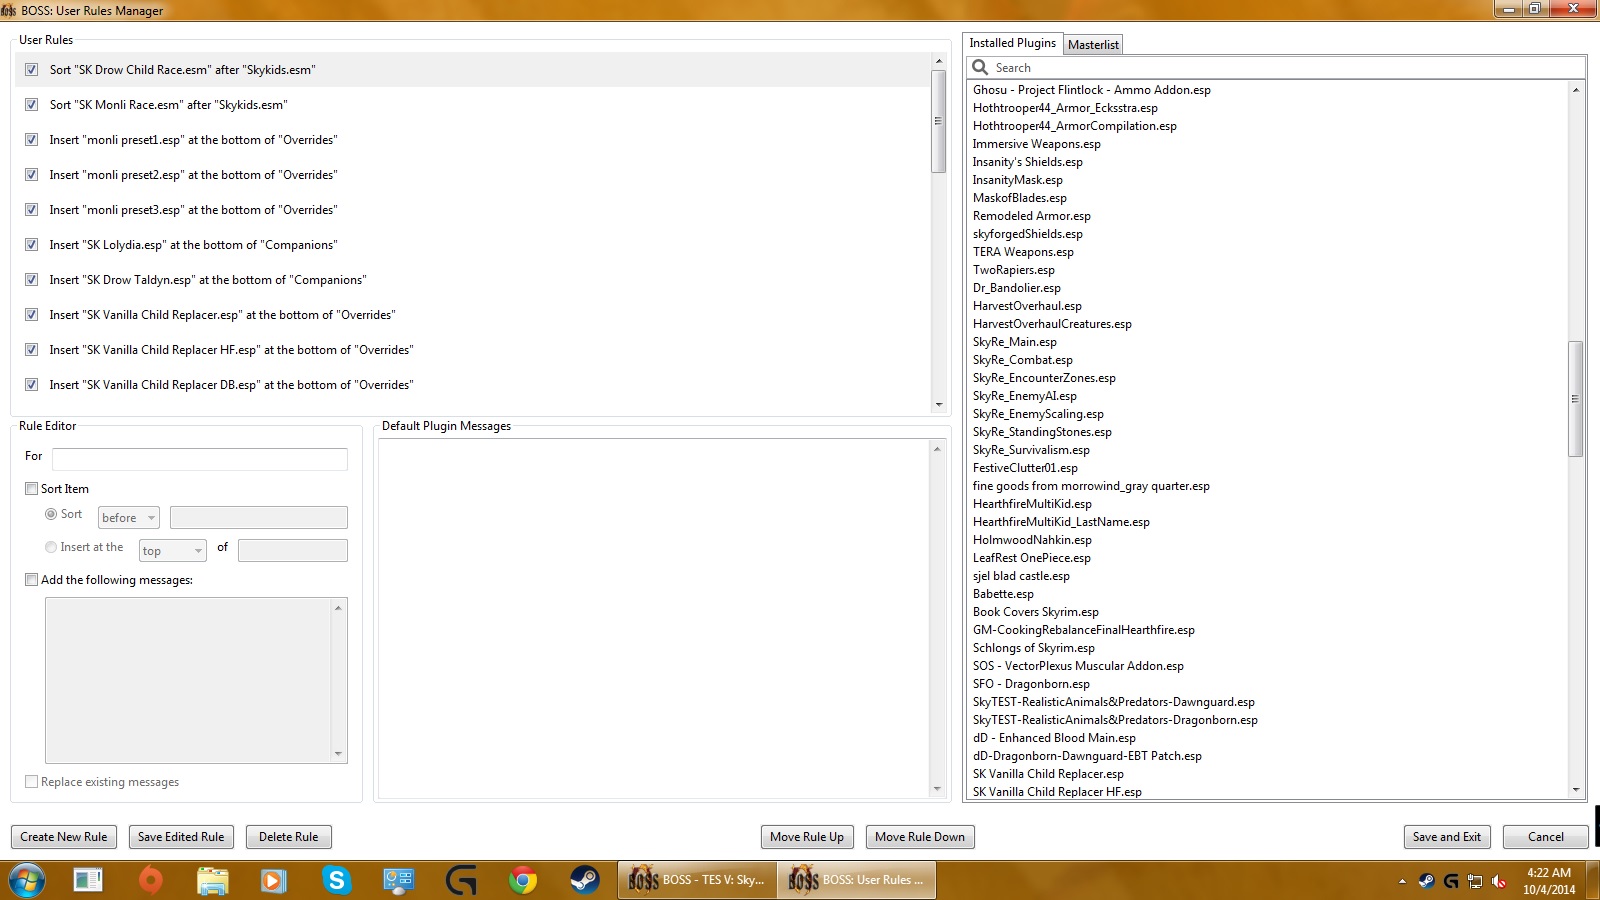
Task: Open the before/after sort dropdown
Action: pos(128,517)
